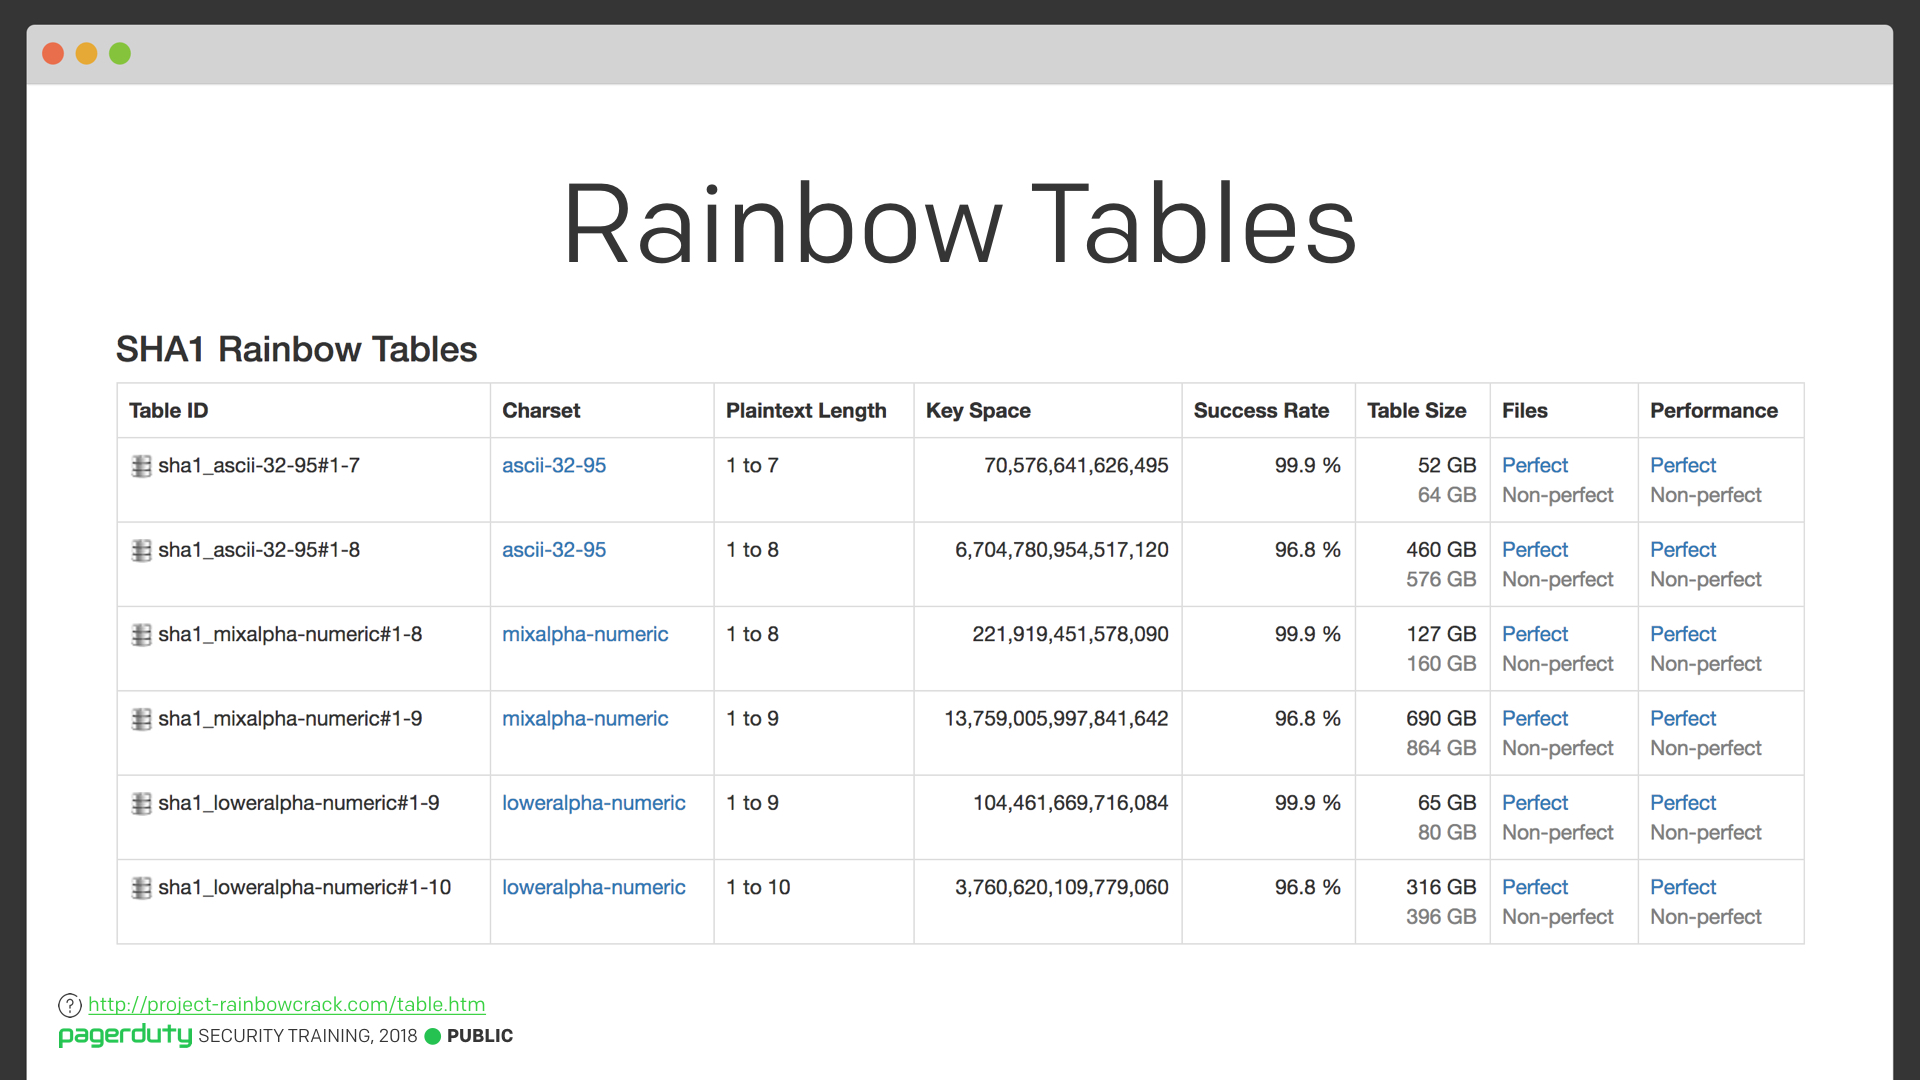The width and height of the screenshot is (1920, 1080).
Task: Click the Rainbow Tables slide title
Action: click(x=960, y=224)
